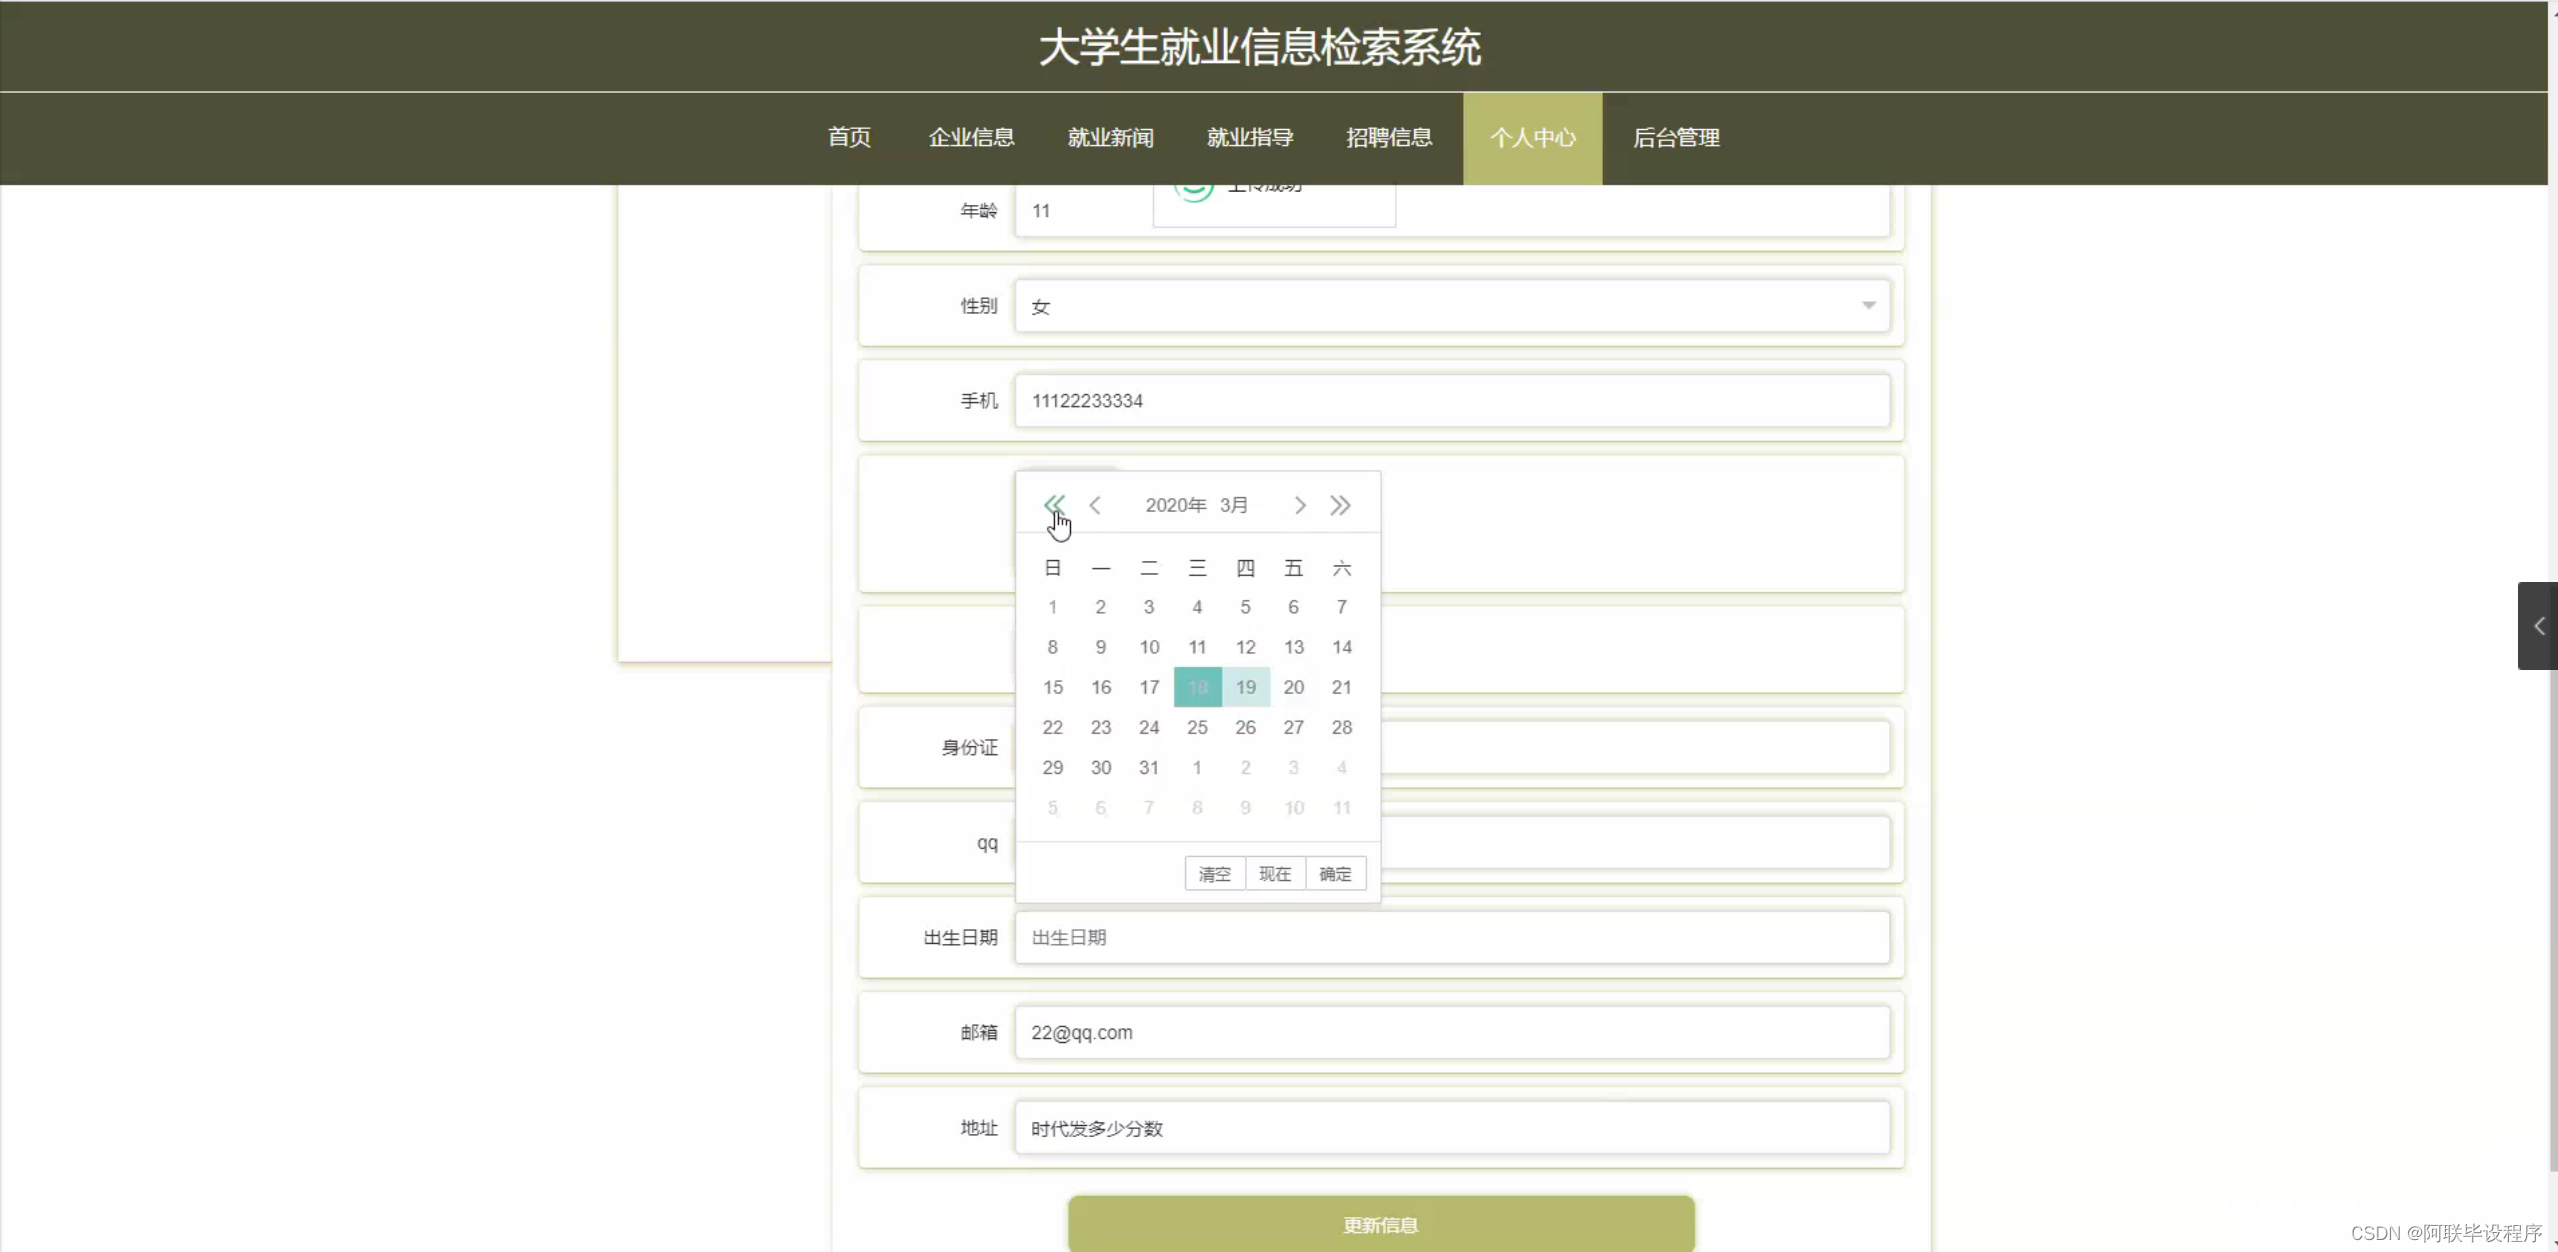Expand the collapsed right side panel arrow

[2538, 626]
